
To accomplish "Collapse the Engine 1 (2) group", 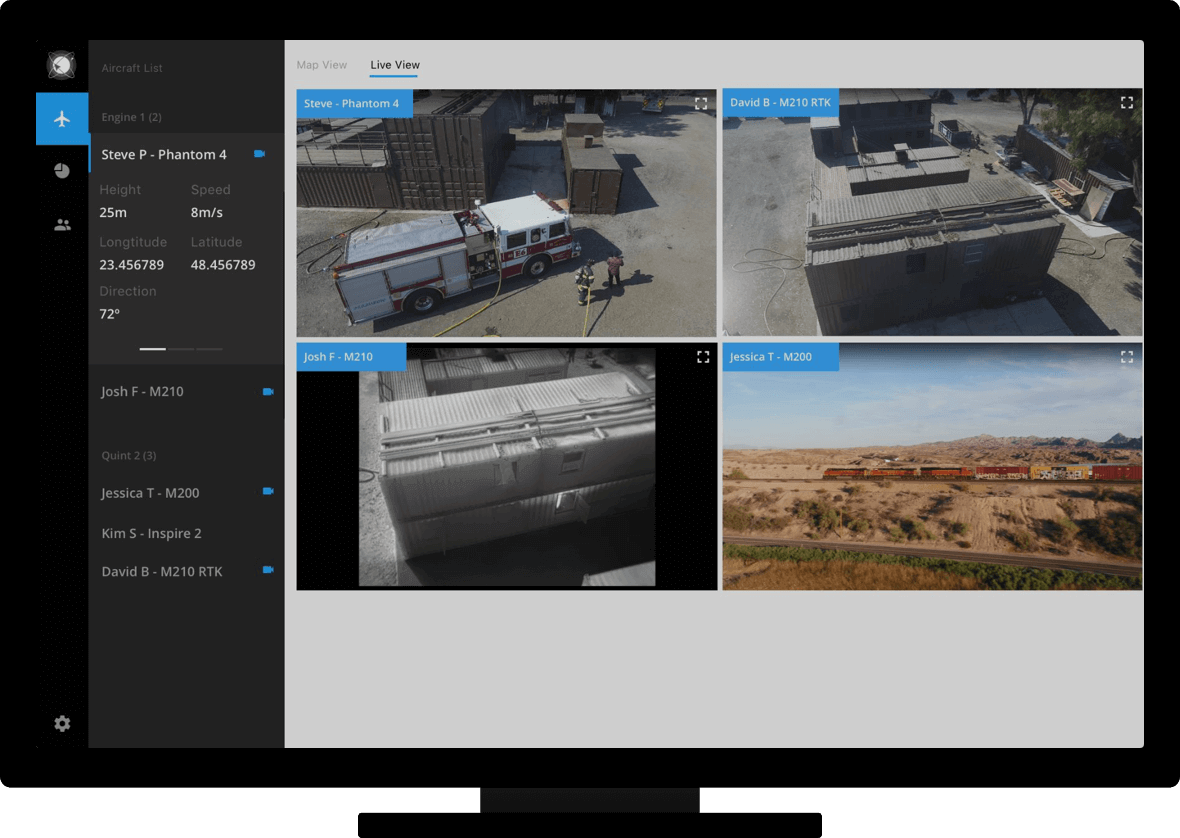I will click(132, 117).
